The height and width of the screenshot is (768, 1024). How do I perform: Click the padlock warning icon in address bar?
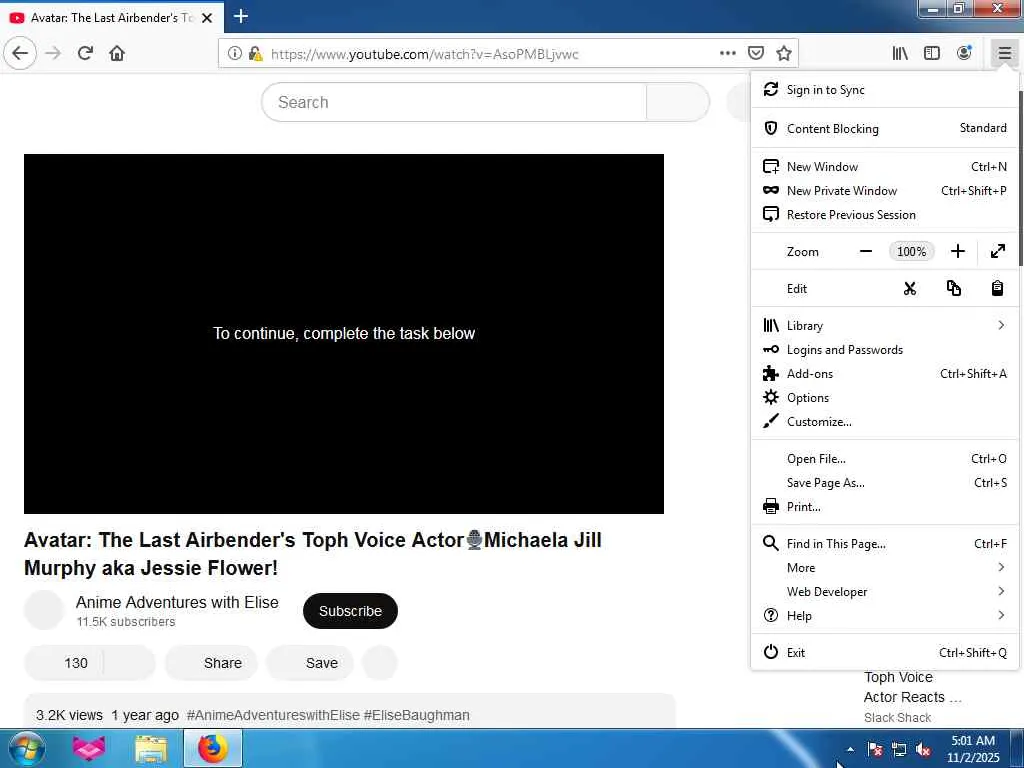255,54
